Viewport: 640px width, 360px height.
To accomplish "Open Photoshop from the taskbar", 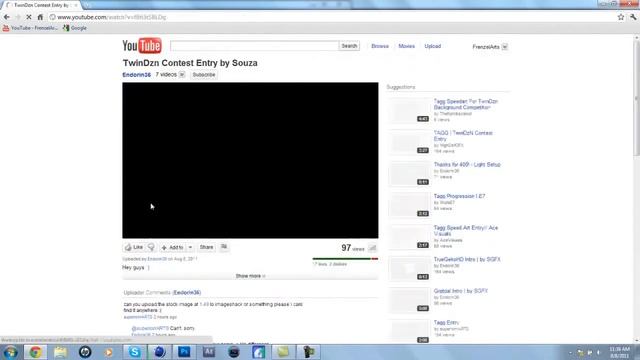I will click(184, 352).
